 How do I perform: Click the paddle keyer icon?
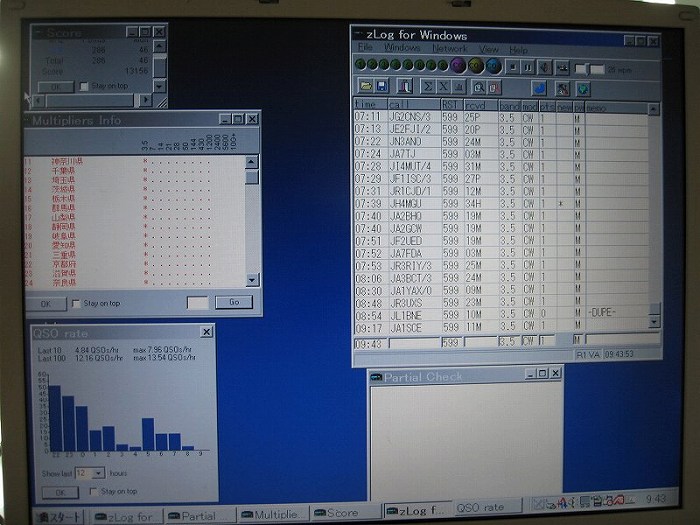tap(562, 68)
